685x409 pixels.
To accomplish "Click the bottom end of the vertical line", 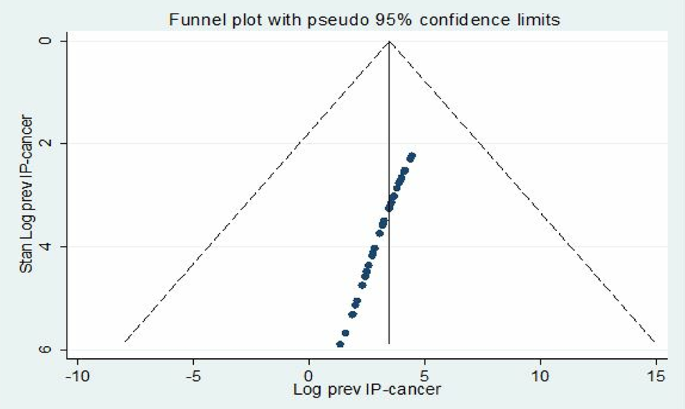I will coord(389,343).
